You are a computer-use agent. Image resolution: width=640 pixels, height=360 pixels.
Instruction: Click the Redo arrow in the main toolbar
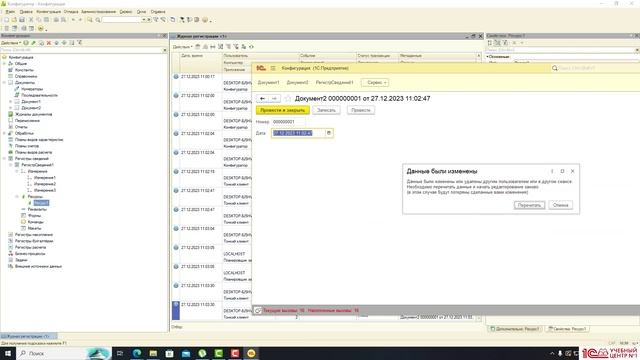(80, 20)
